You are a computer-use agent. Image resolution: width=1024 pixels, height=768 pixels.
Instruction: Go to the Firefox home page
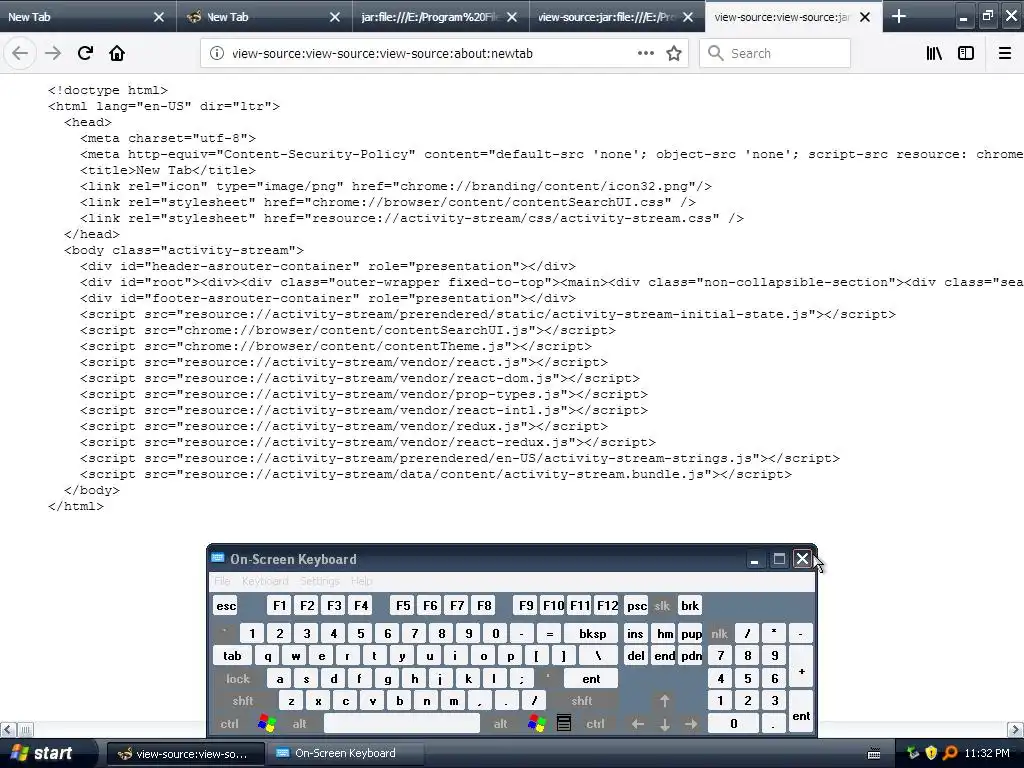tap(117, 53)
